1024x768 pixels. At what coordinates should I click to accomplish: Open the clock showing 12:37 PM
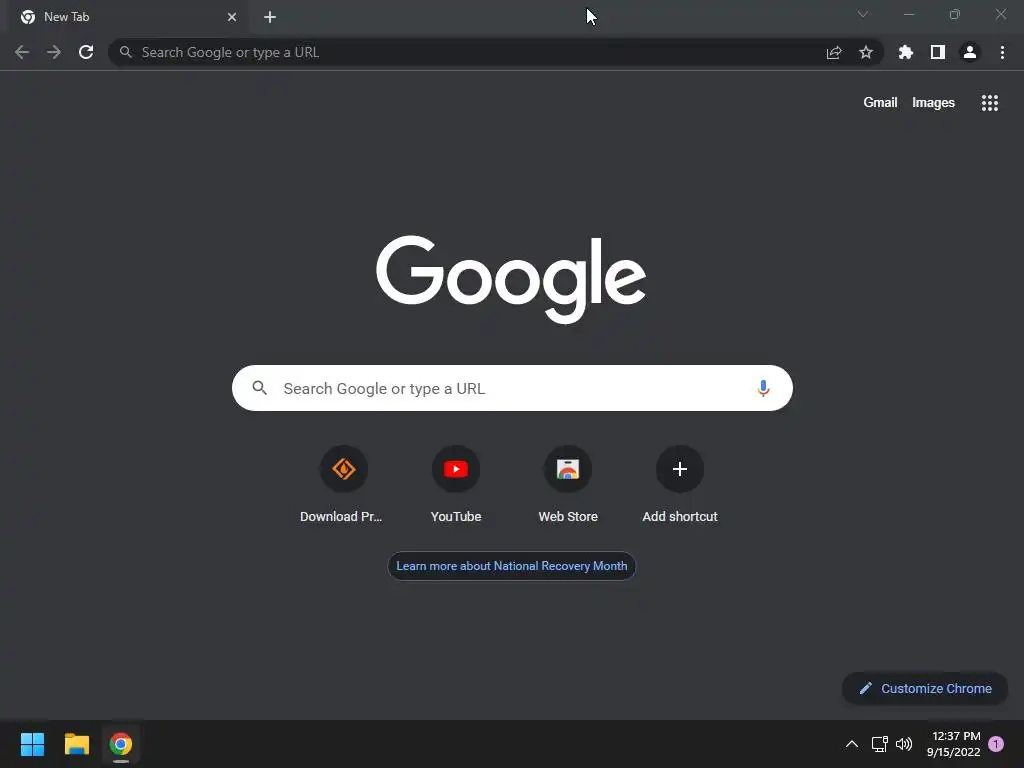953,744
